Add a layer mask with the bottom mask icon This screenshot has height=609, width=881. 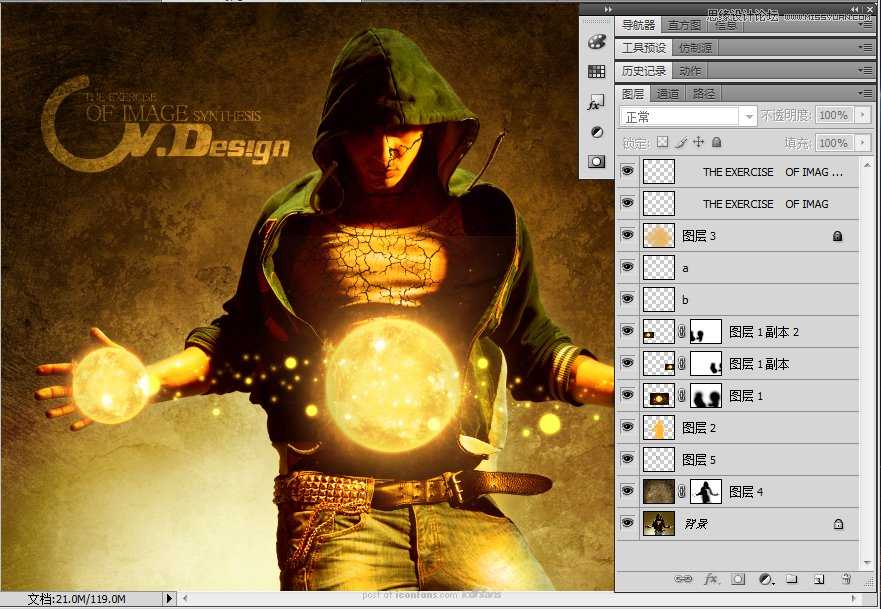tap(738, 579)
